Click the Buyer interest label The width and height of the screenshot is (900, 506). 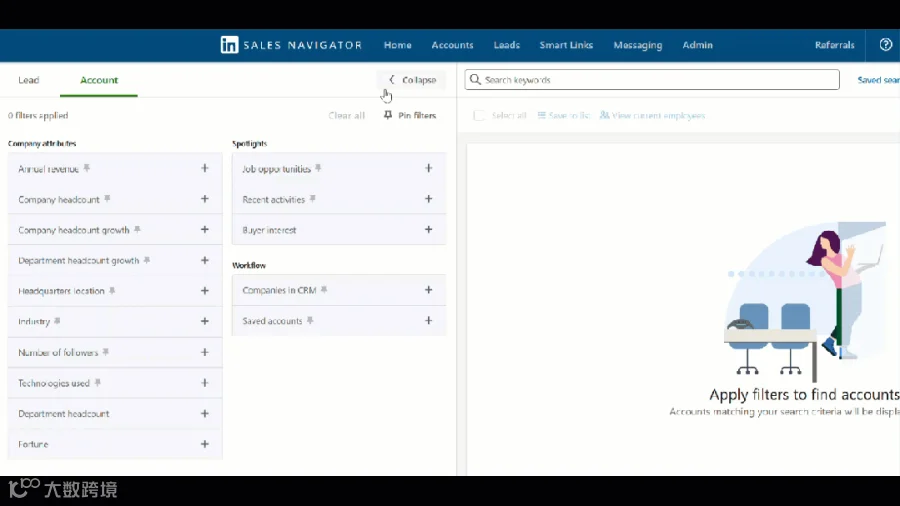coord(269,230)
